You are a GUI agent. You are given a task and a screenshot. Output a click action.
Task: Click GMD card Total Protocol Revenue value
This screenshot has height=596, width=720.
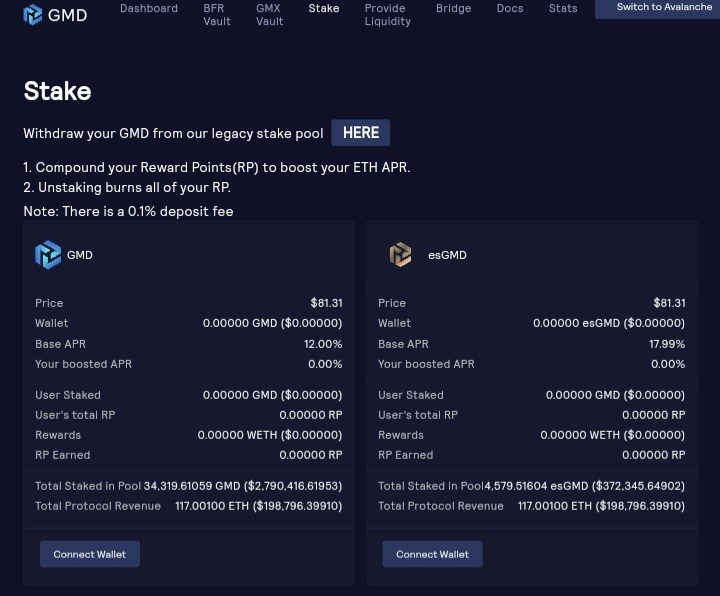point(259,506)
